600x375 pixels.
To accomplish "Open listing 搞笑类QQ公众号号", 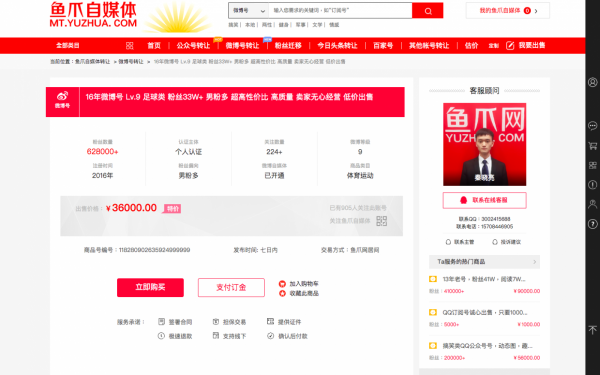I will coord(488,346).
